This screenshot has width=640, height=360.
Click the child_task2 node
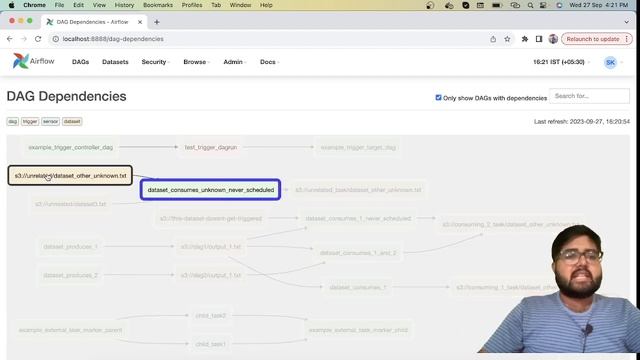tap(211, 316)
